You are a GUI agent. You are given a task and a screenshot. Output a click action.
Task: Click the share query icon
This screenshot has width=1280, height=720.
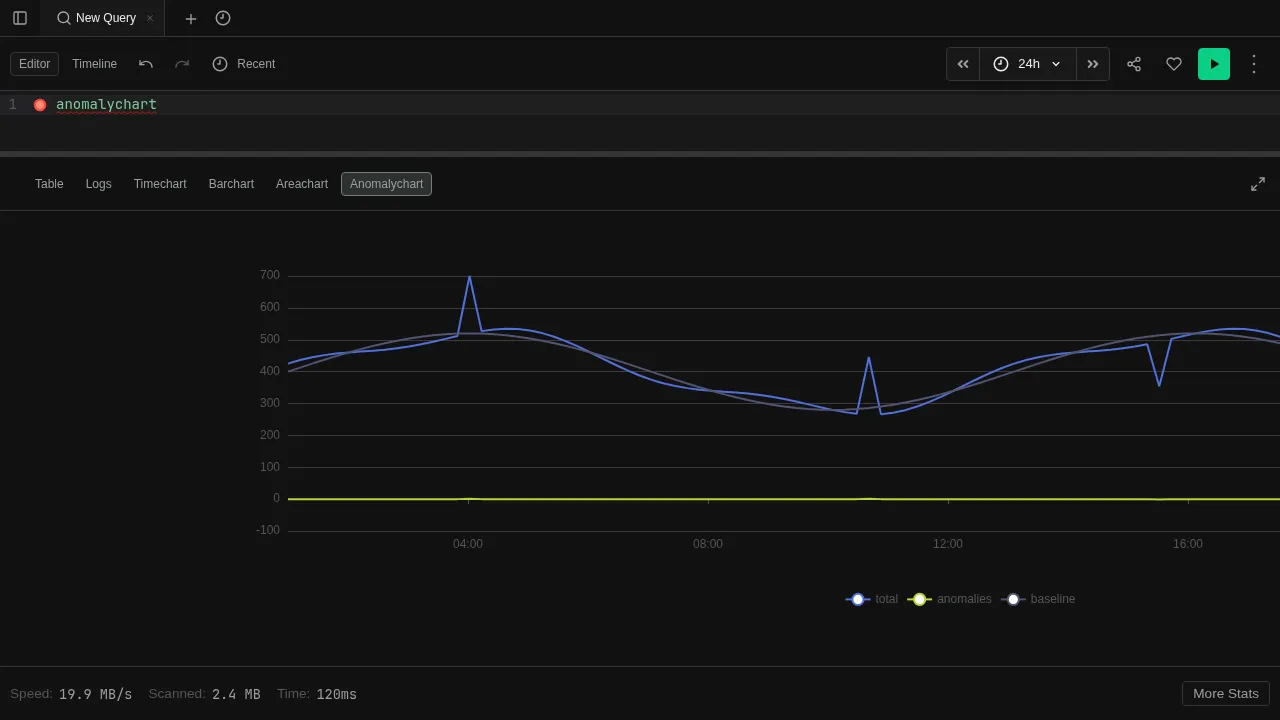click(1134, 63)
